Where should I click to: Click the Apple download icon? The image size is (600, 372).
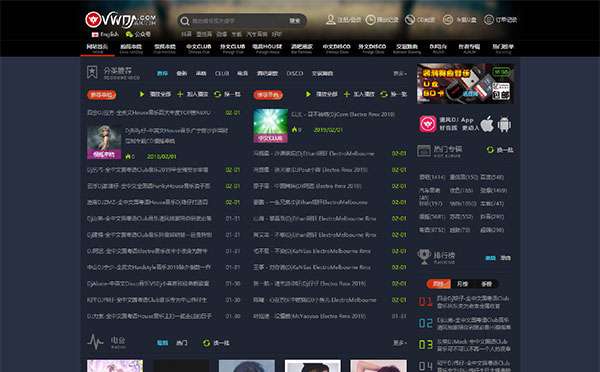[487, 124]
